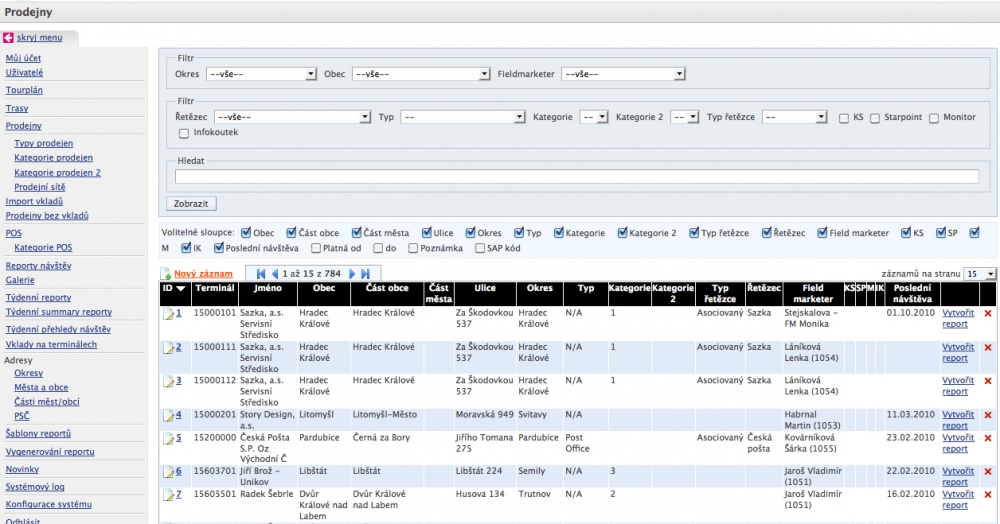Toggle the Monitor filter checkbox
Viewport: 1000px width, 524px height.
pyautogui.click(x=934, y=118)
